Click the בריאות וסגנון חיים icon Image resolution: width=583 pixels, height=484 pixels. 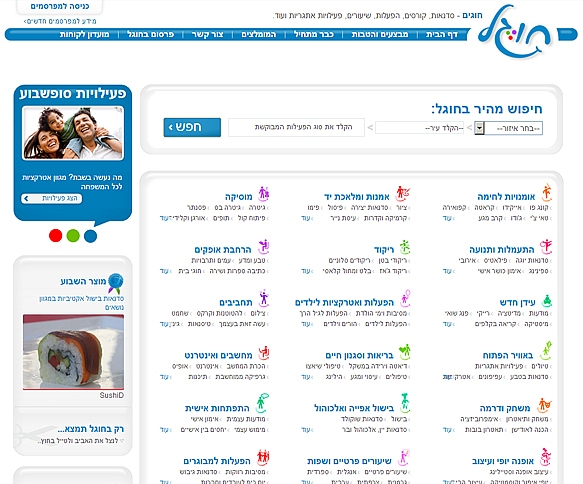[405, 352]
